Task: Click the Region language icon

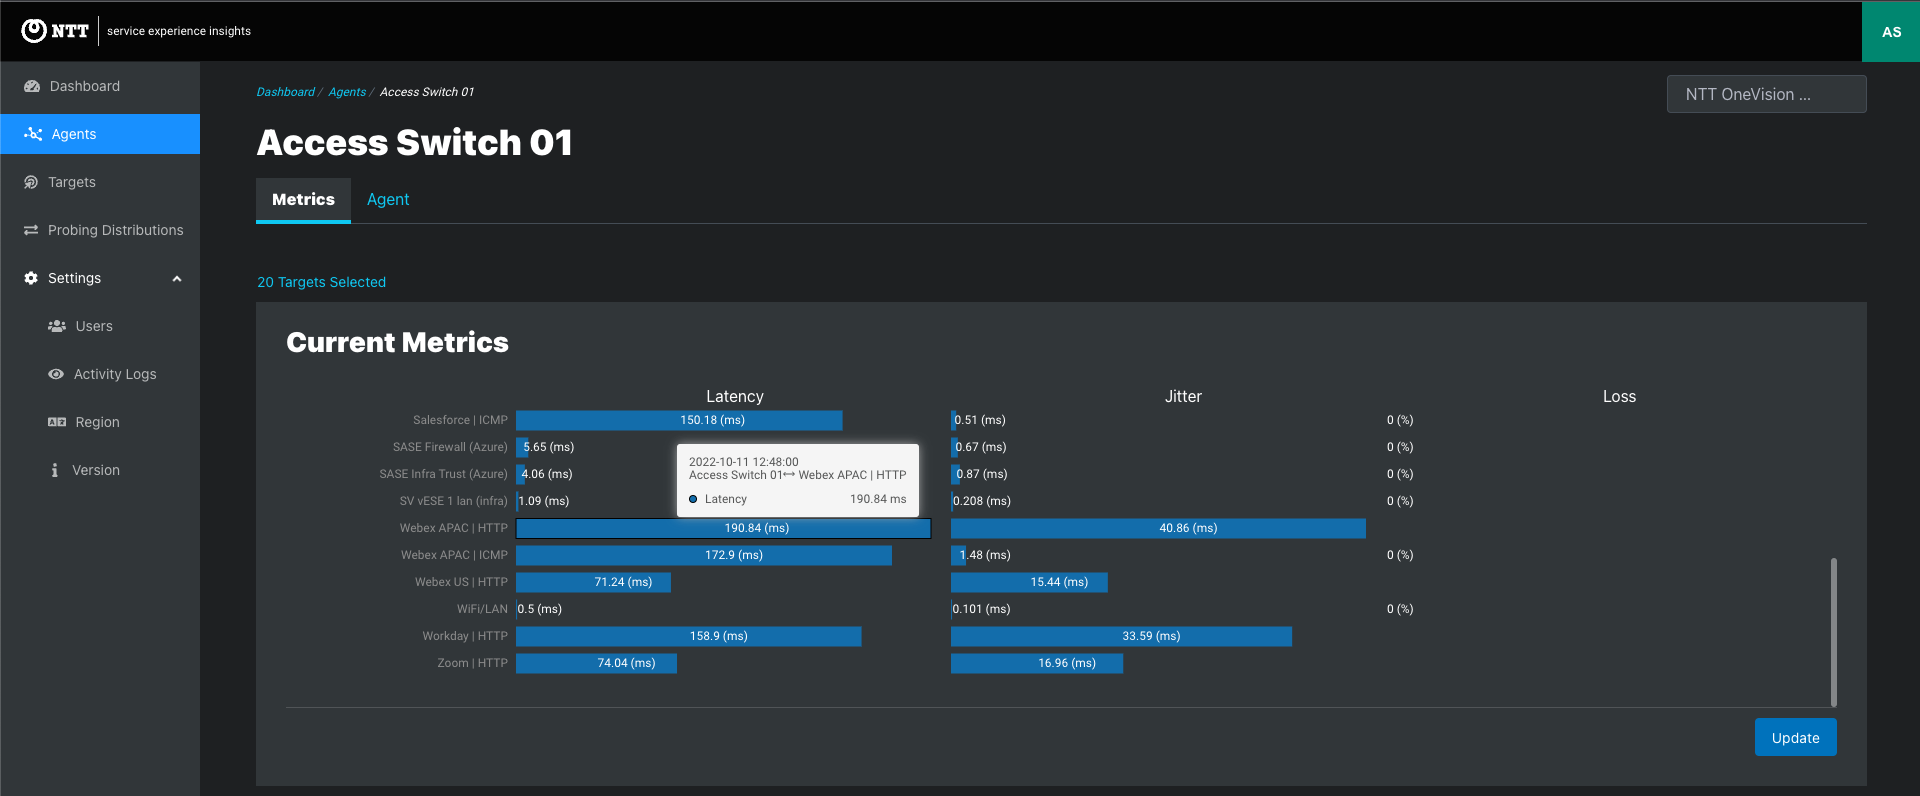Action: tap(57, 422)
